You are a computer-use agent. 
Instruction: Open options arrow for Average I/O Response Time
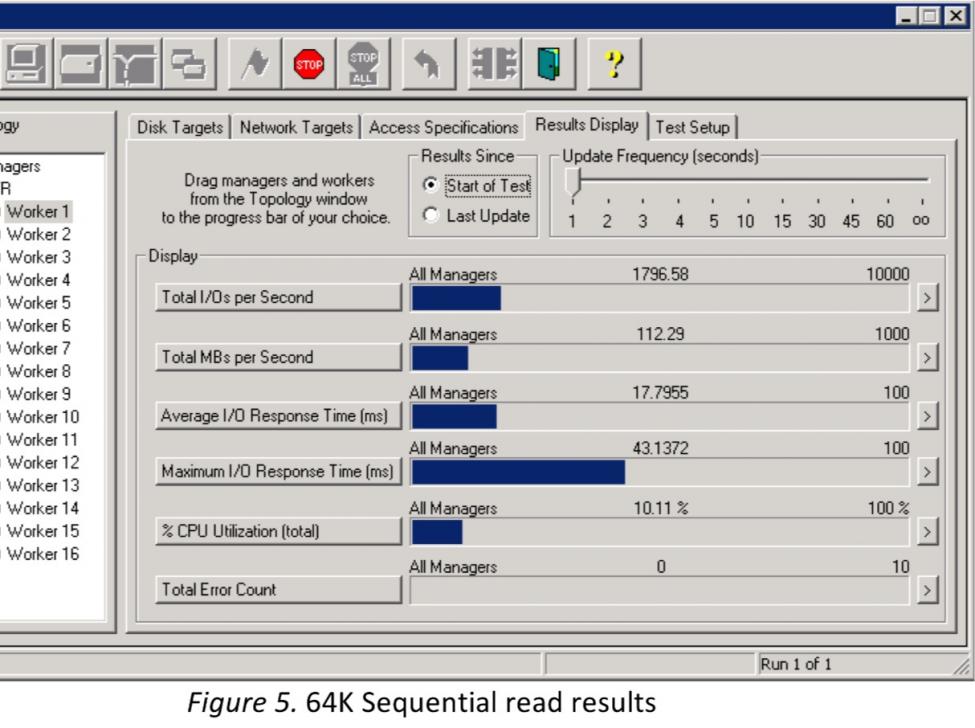tap(927, 416)
